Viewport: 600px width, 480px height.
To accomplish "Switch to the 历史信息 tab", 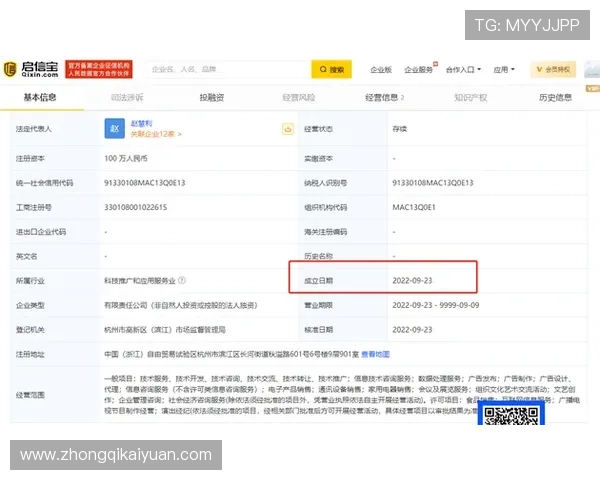I will coord(555,98).
